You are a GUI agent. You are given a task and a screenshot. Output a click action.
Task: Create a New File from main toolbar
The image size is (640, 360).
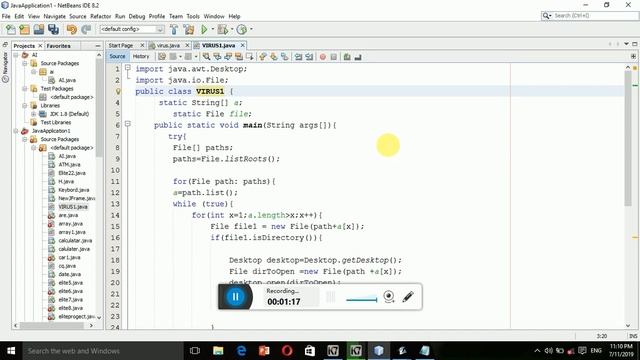coord(11,29)
